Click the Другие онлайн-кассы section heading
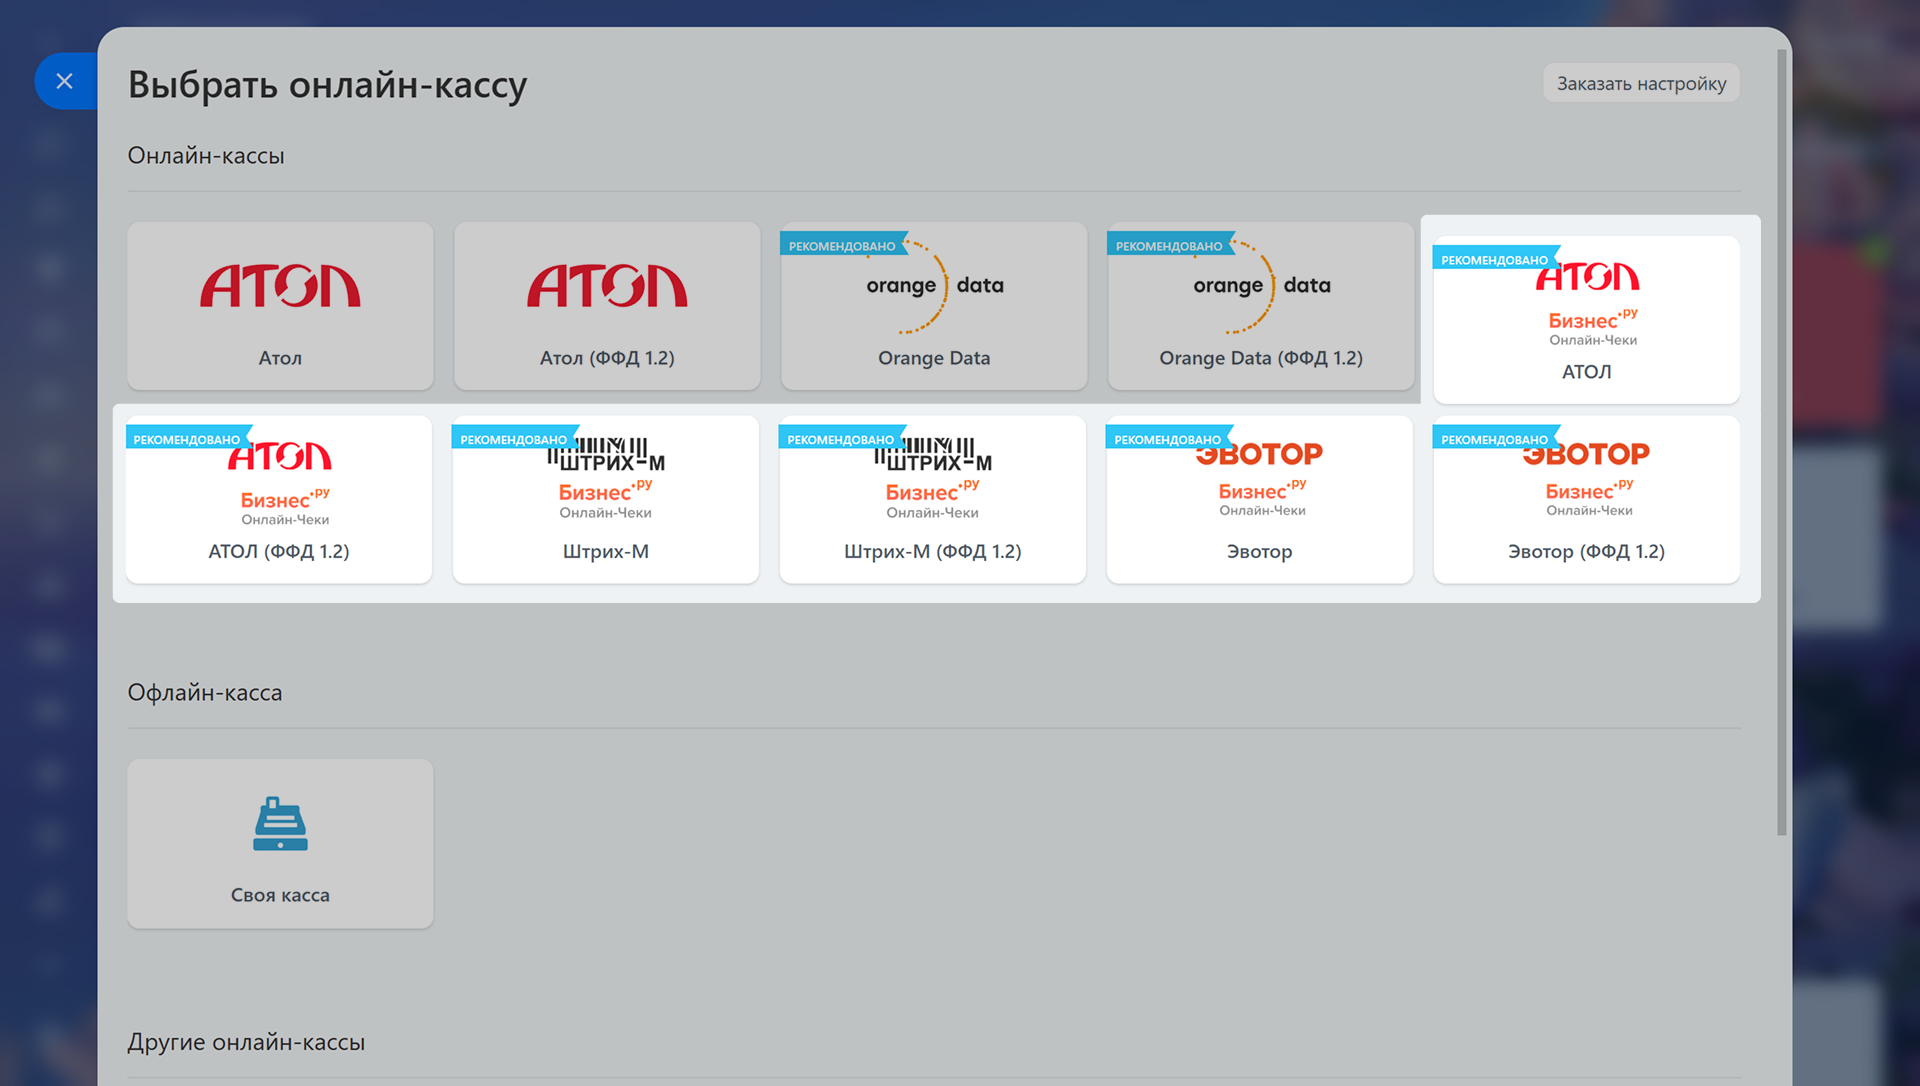The image size is (1920, 1086). click(246, 1041)
